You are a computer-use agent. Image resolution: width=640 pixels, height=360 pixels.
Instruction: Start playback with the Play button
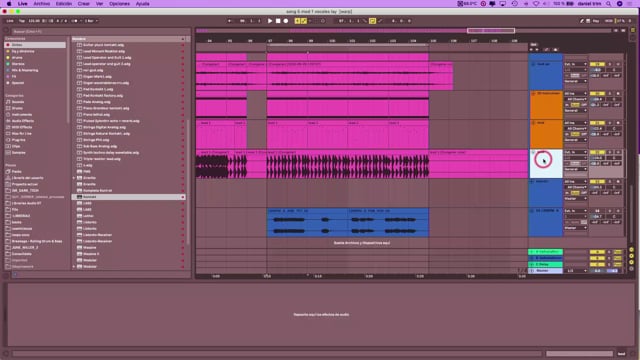click(270, 21)
